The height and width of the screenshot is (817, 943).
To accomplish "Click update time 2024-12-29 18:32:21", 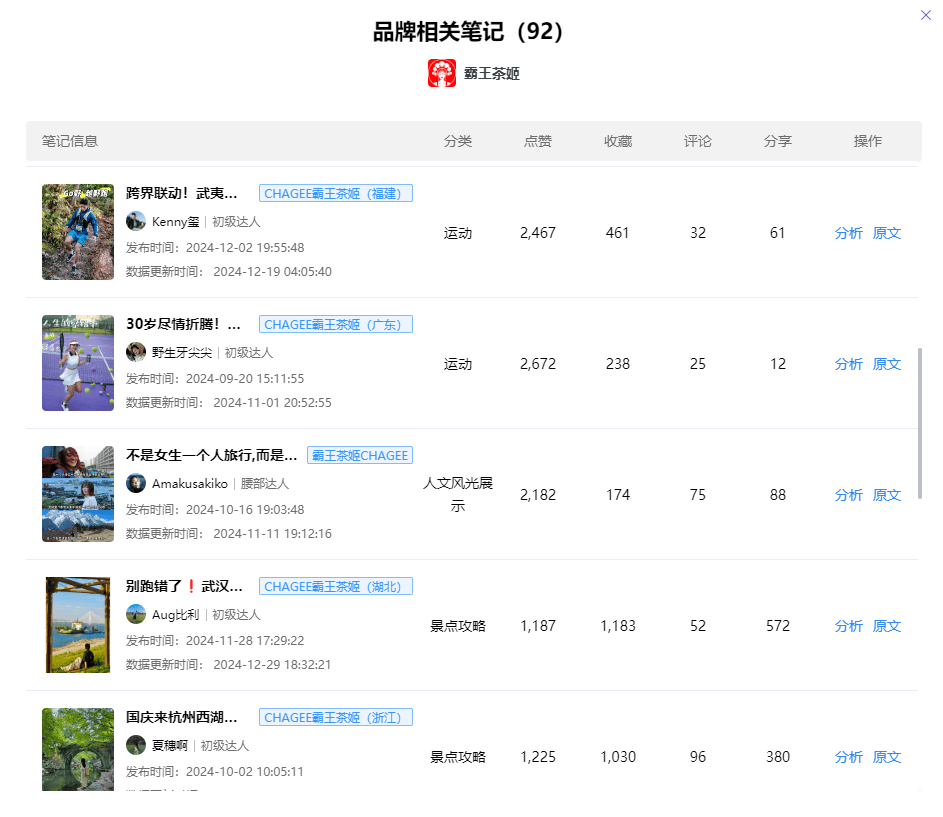I will point(272,665).
